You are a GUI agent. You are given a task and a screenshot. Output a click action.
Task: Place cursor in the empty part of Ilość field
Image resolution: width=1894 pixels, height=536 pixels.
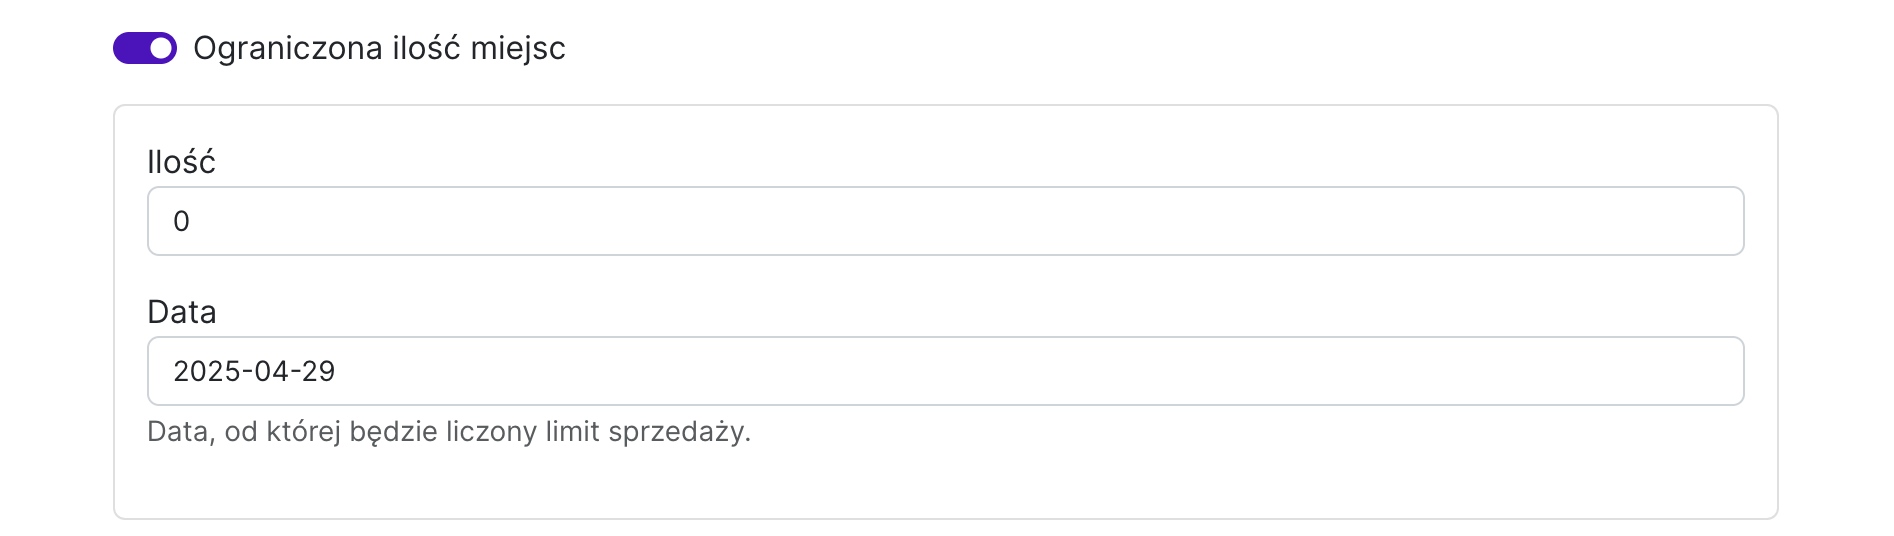[1000, 221]
